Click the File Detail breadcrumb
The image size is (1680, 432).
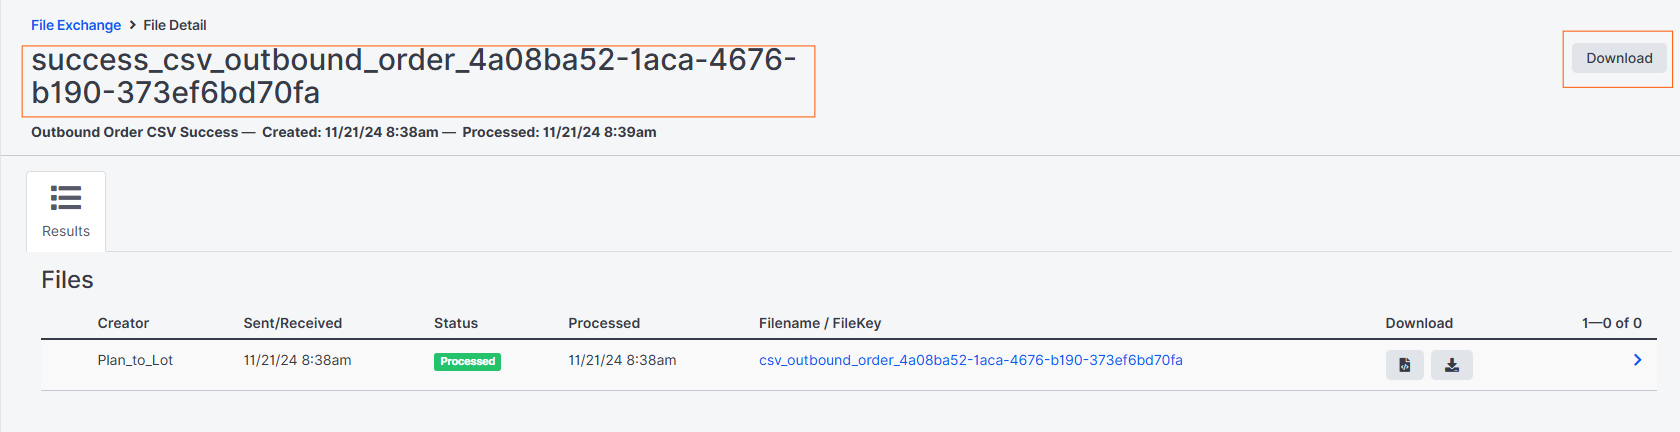175,25
